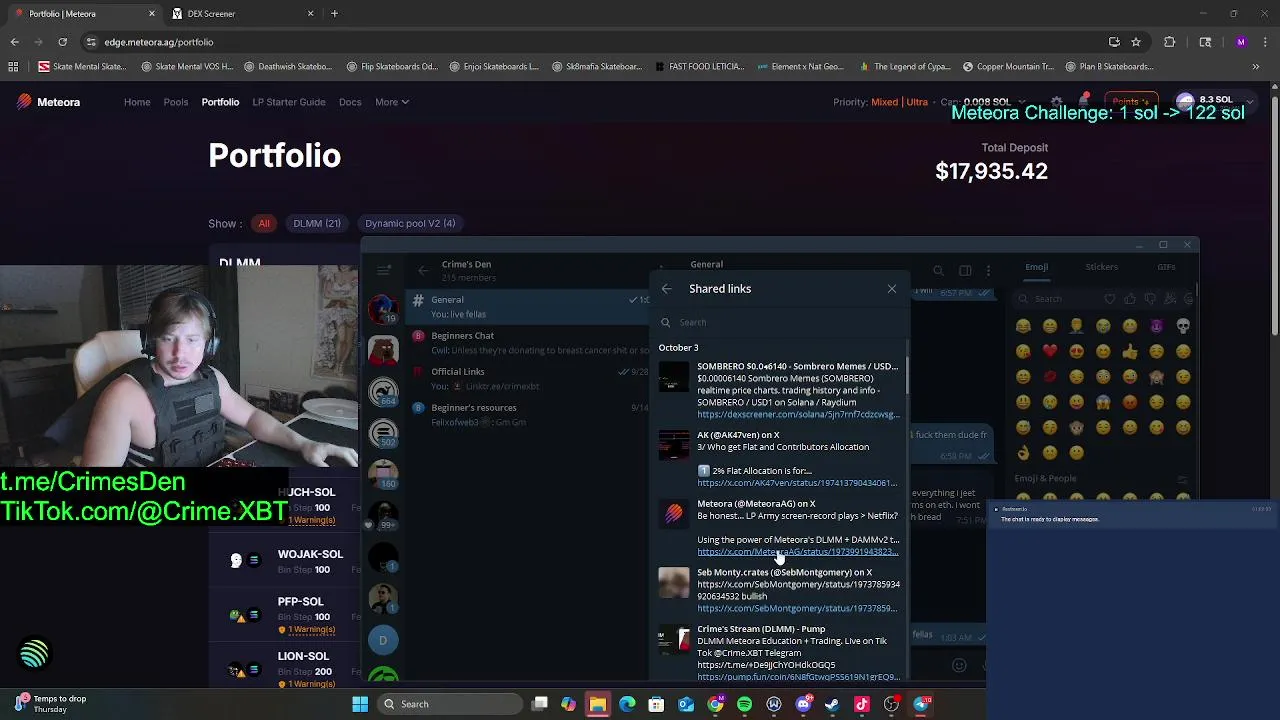Open the Pools page
1280x720 pixels.
(x=176, y=102)
